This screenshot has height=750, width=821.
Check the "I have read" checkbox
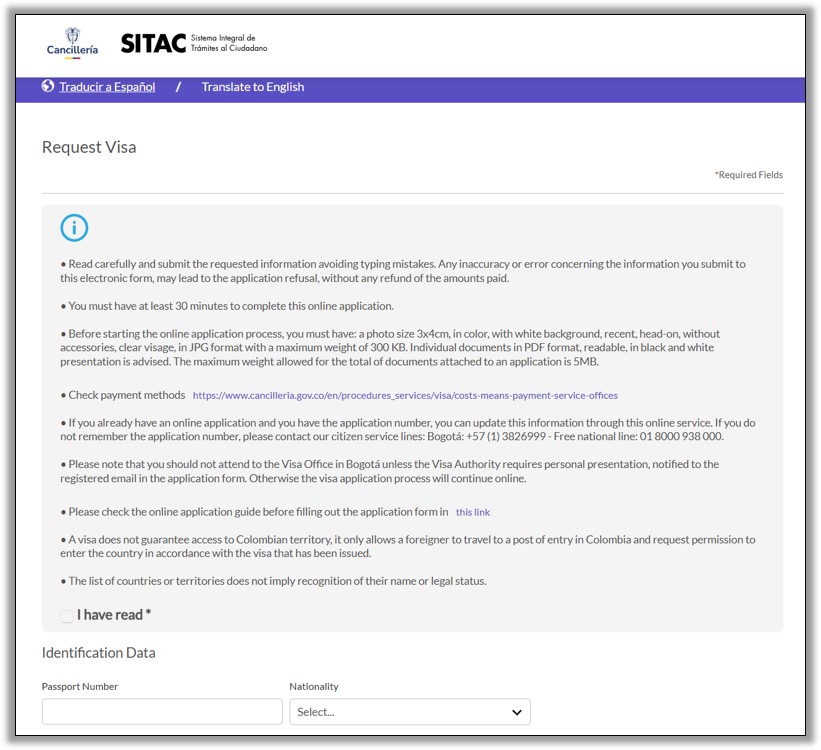[x=67, y=616]
